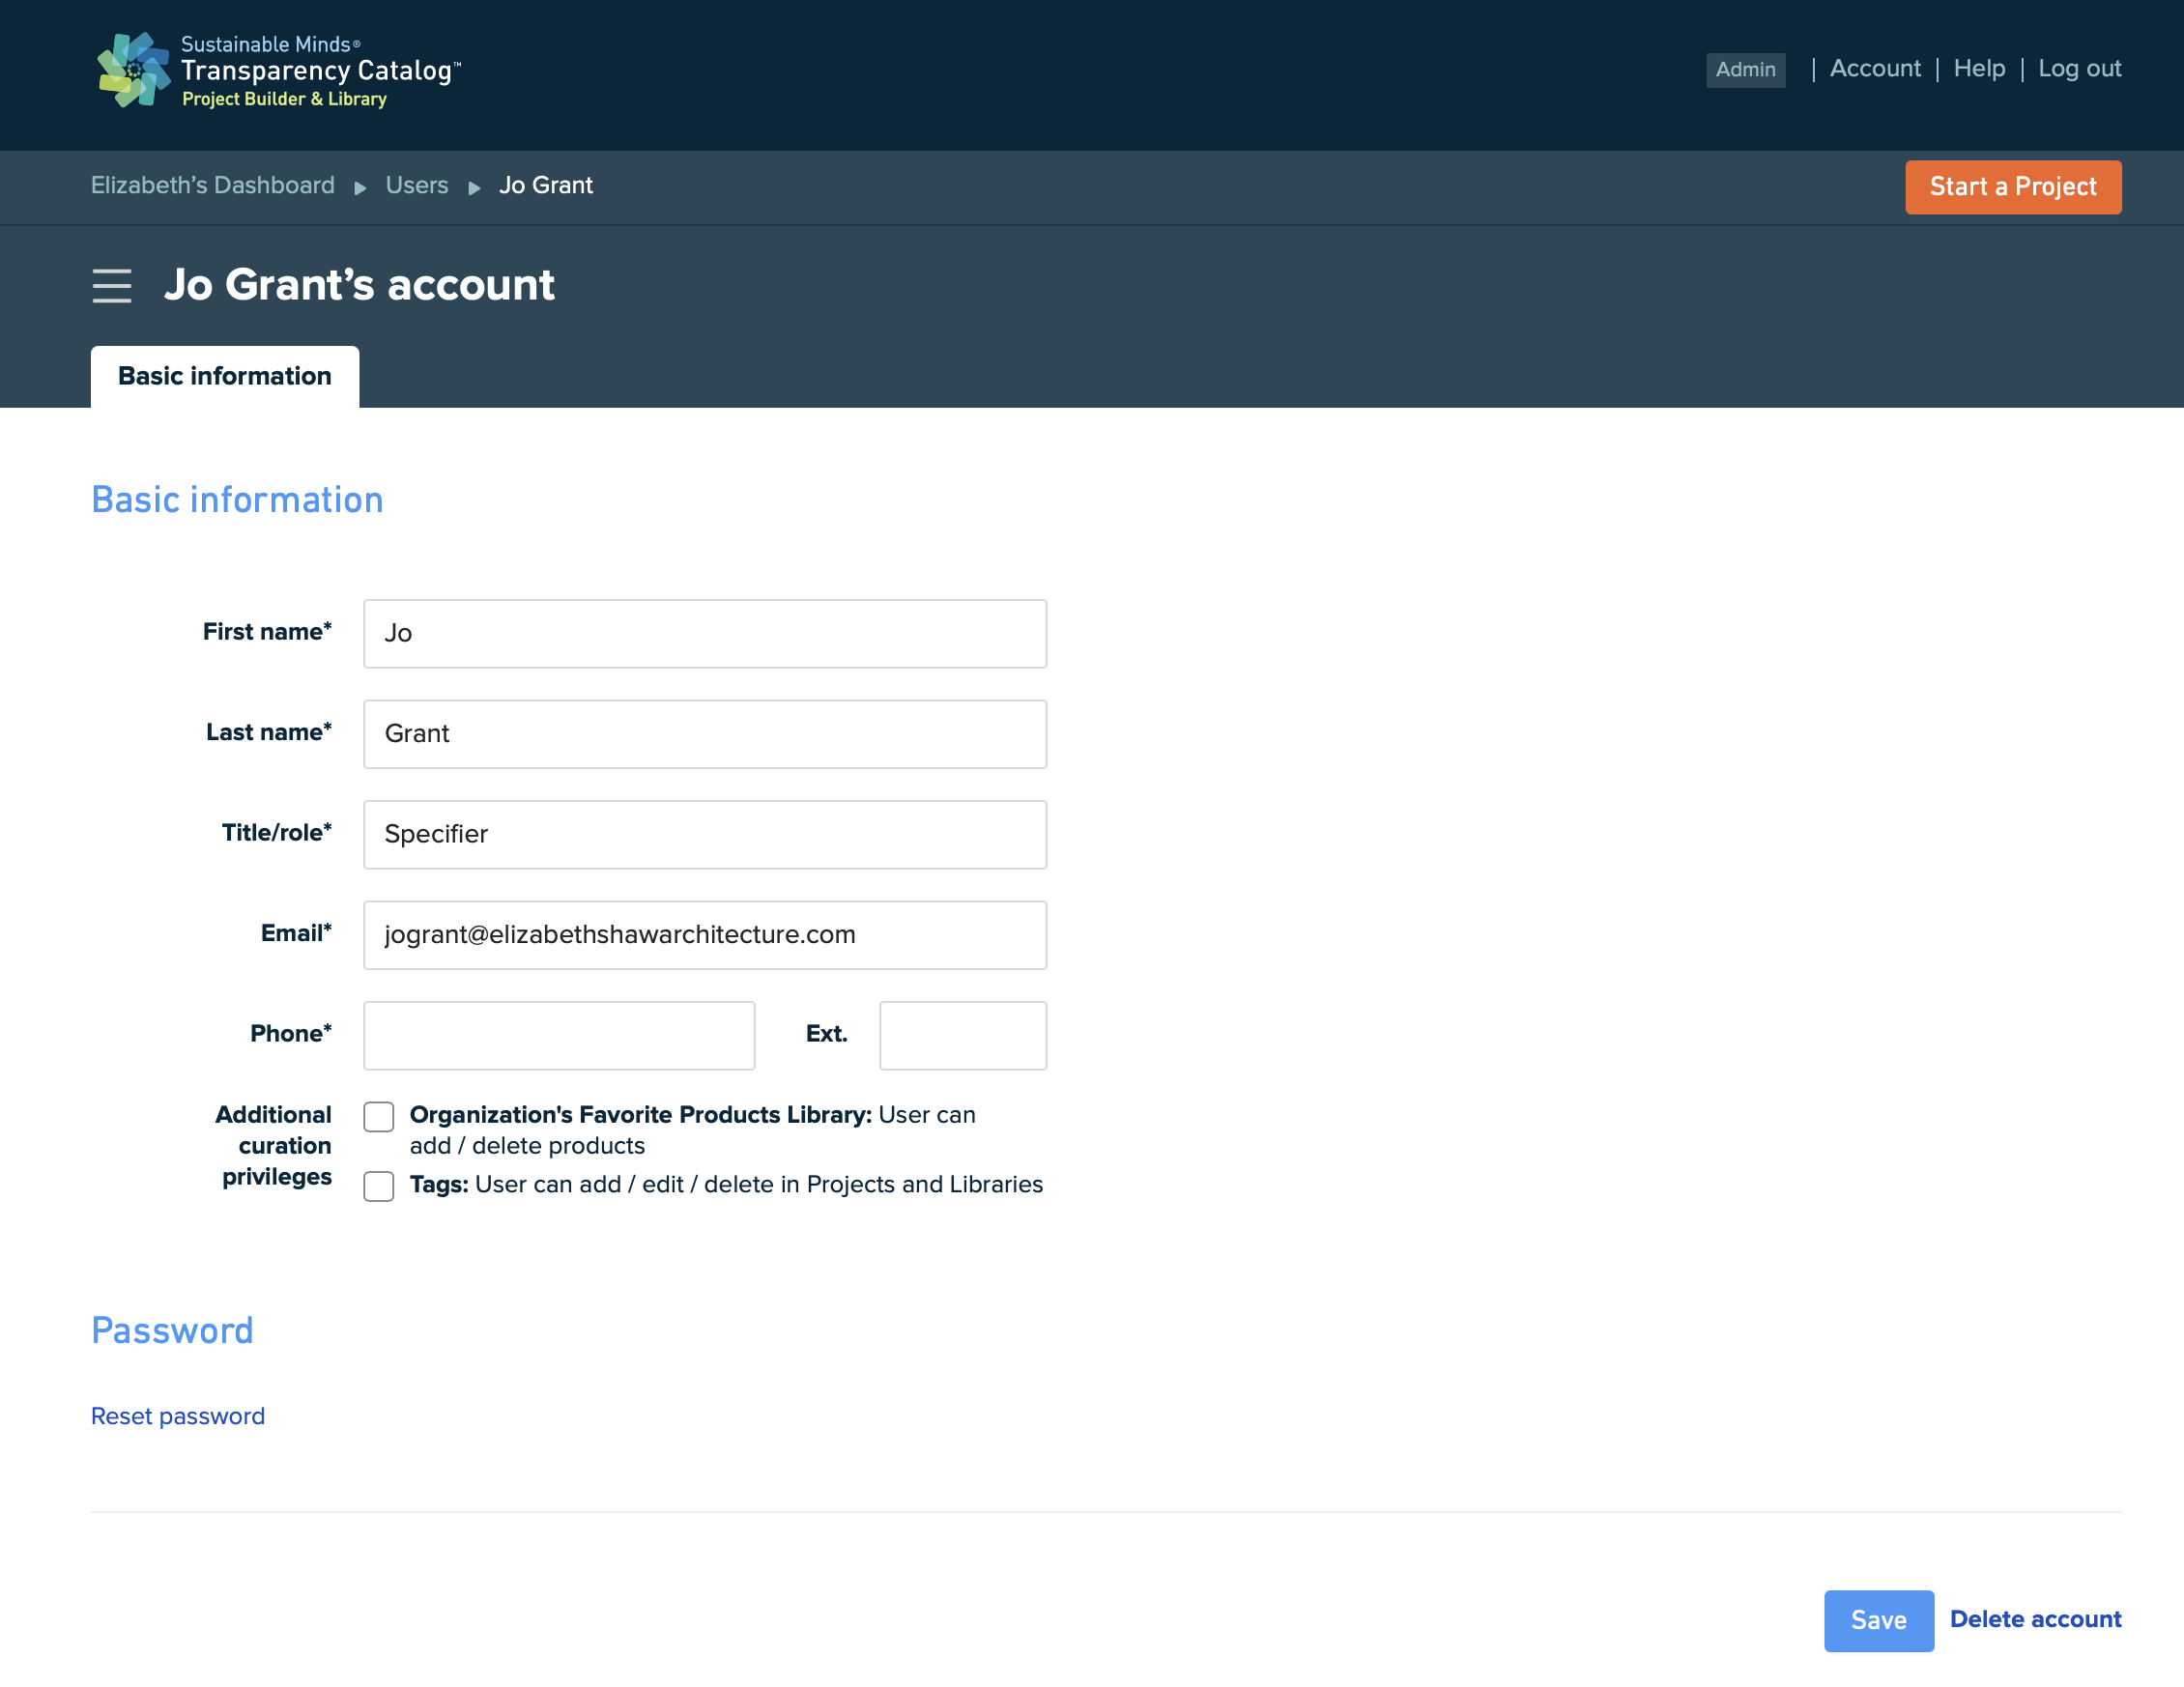
Task: Focus the empty Phone field
Action: click(559, 1035)
